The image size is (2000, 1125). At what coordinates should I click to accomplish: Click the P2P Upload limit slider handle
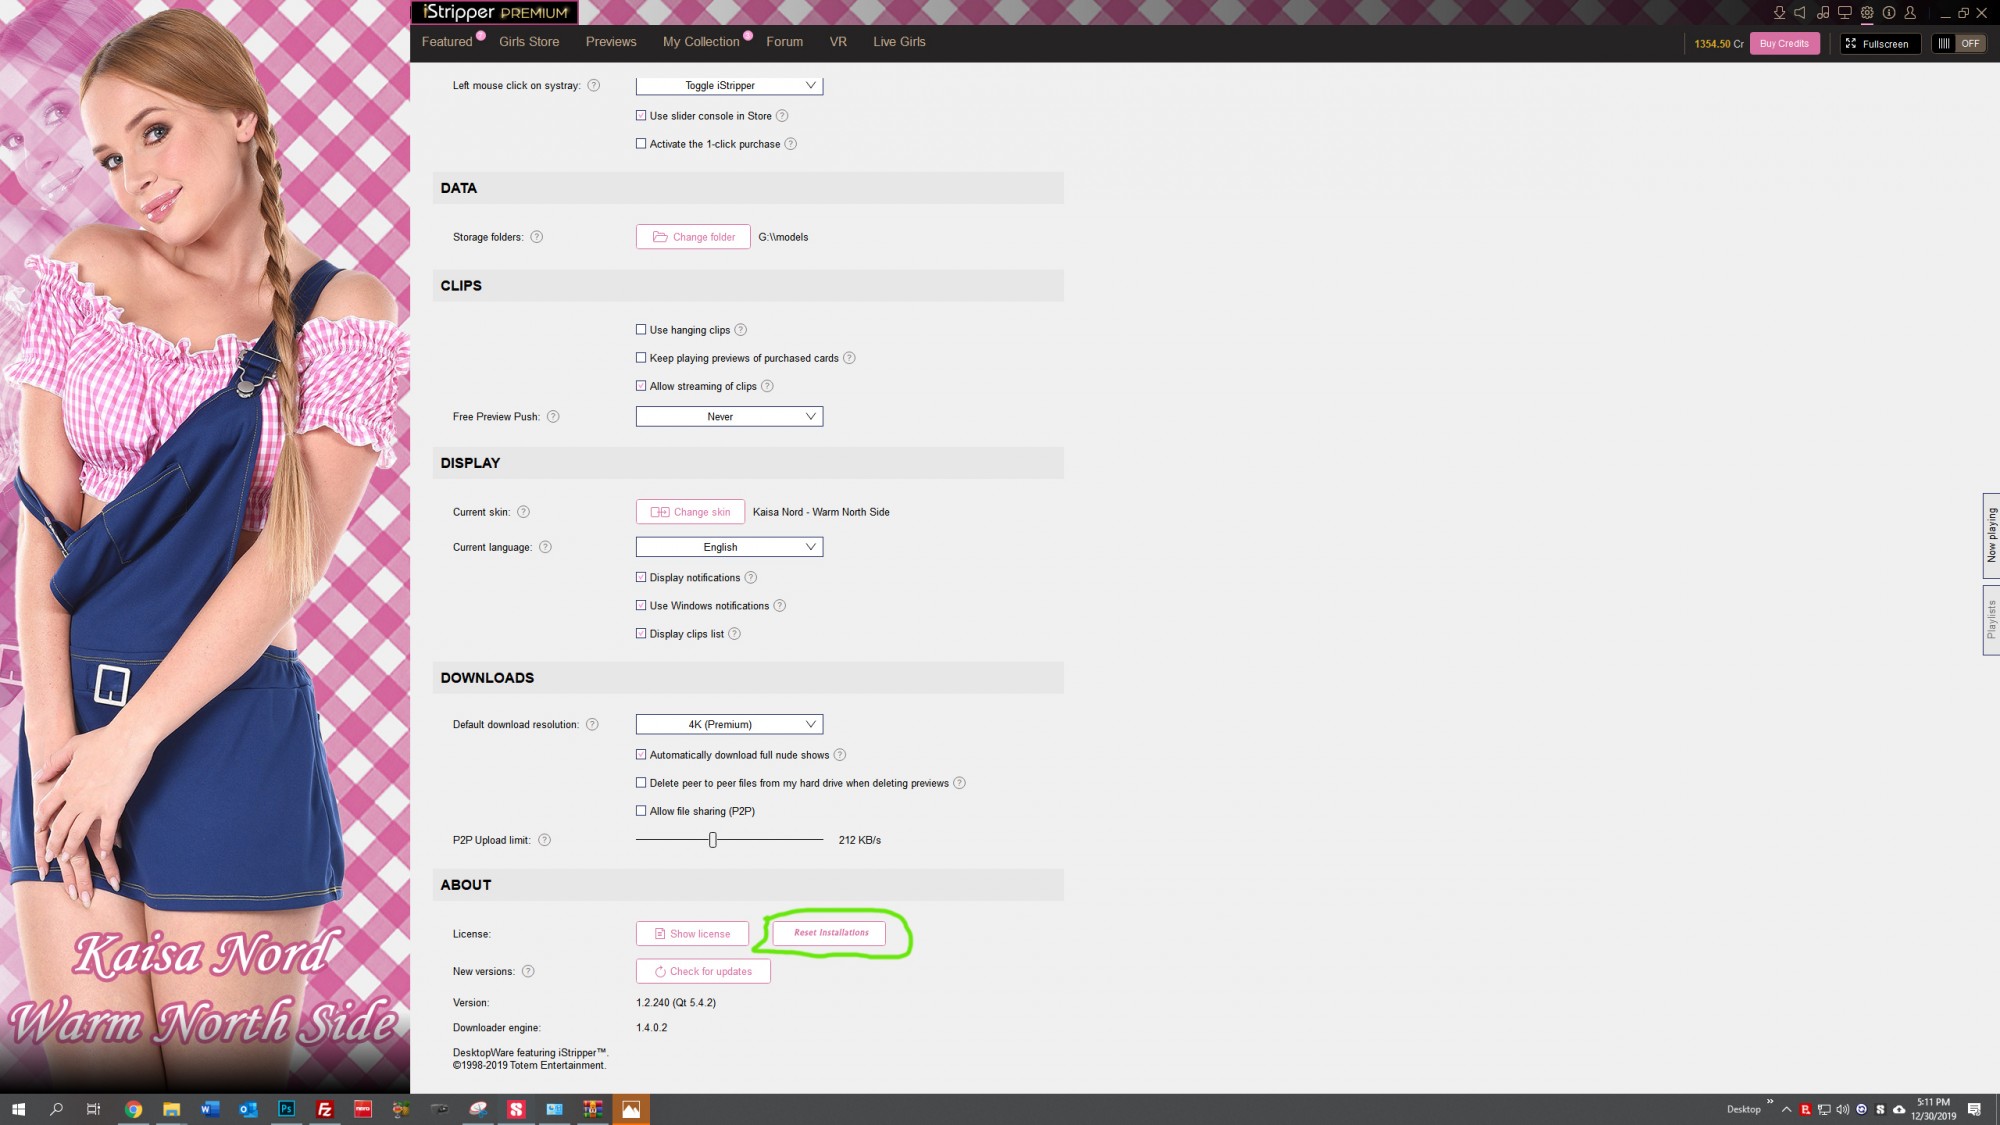click(713, 840)
